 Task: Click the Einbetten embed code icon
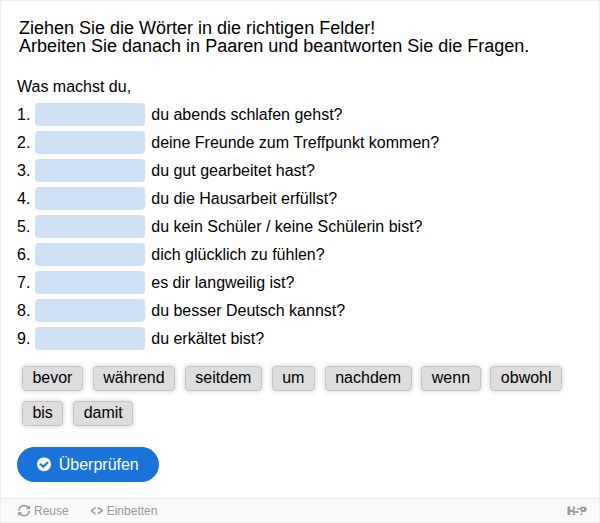tap(96, 510)
